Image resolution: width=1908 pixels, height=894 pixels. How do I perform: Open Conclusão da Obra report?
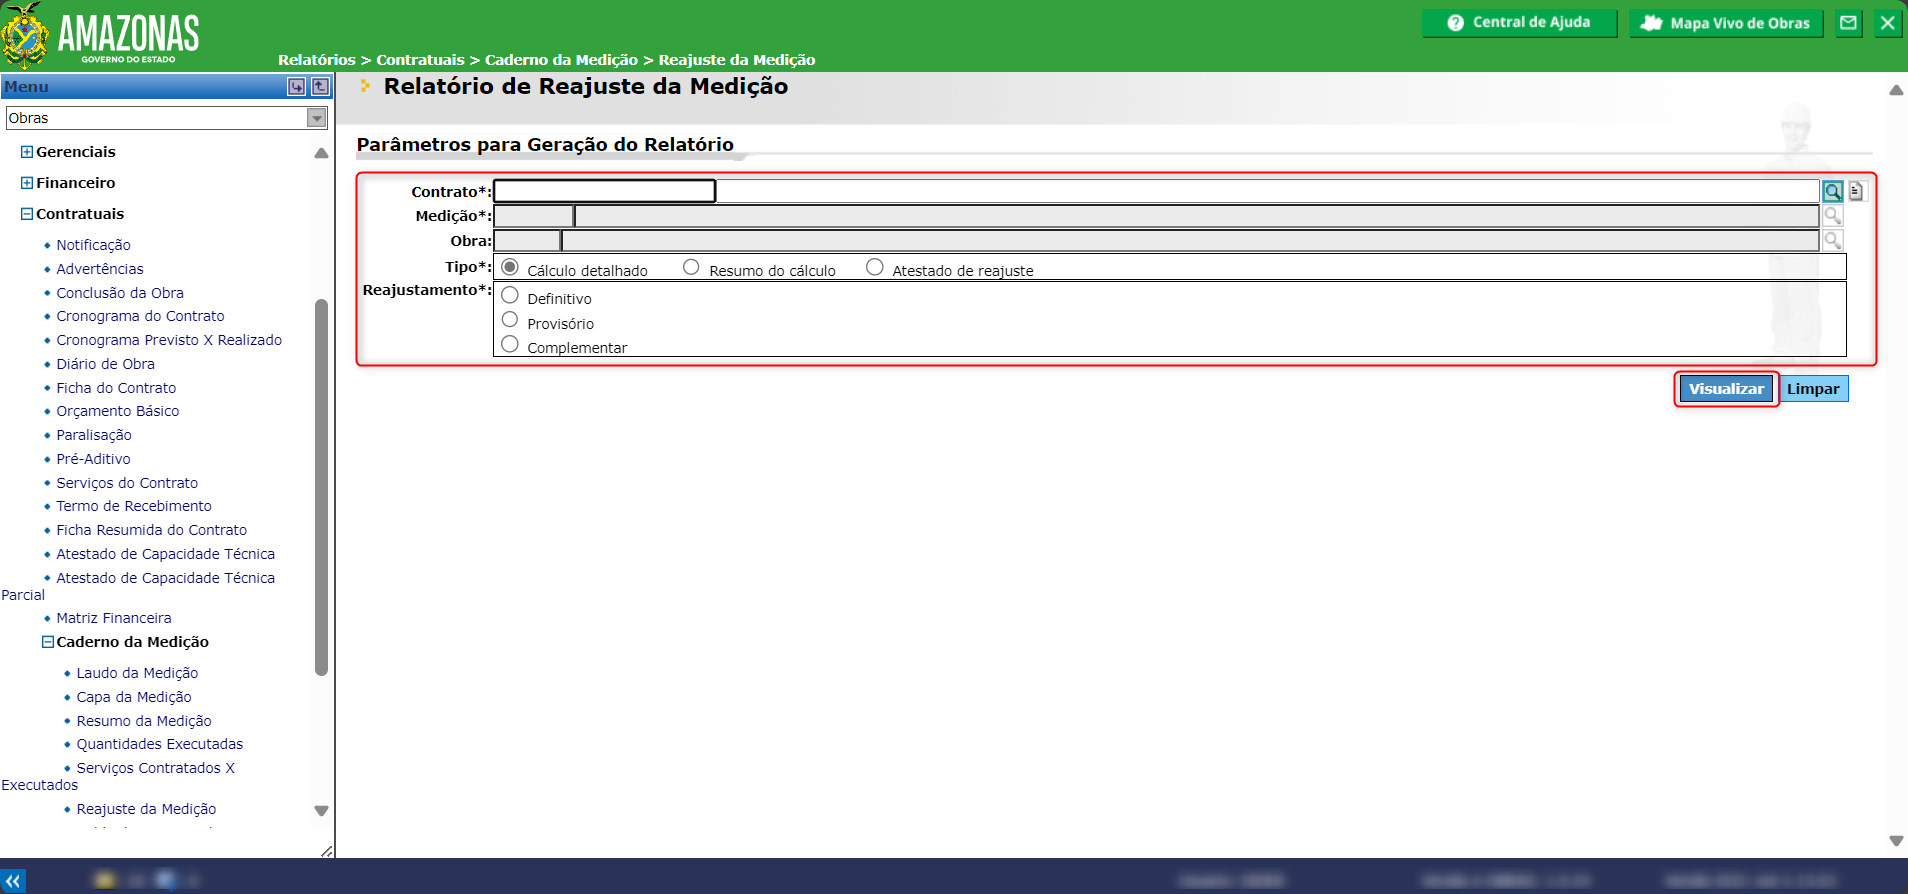click(x=120, y=293)
